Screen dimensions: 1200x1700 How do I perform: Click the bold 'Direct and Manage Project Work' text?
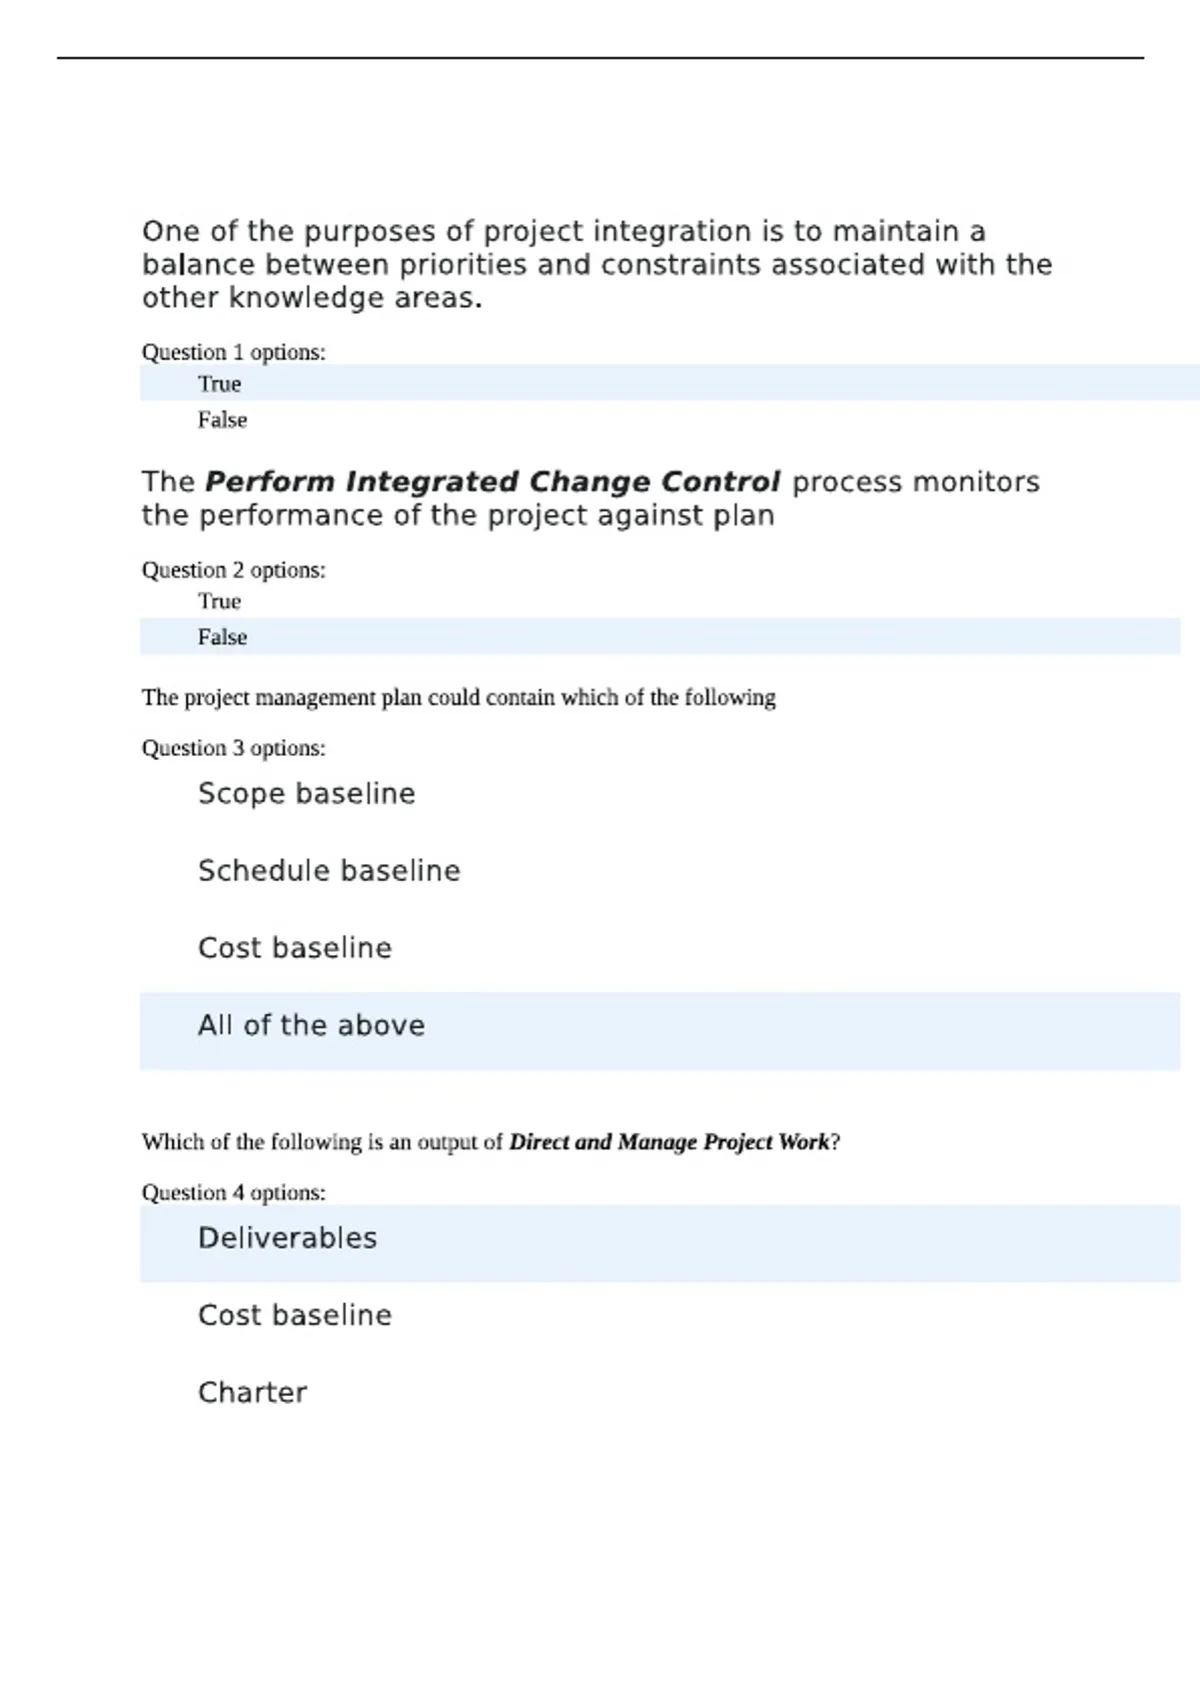(669, 1142)
